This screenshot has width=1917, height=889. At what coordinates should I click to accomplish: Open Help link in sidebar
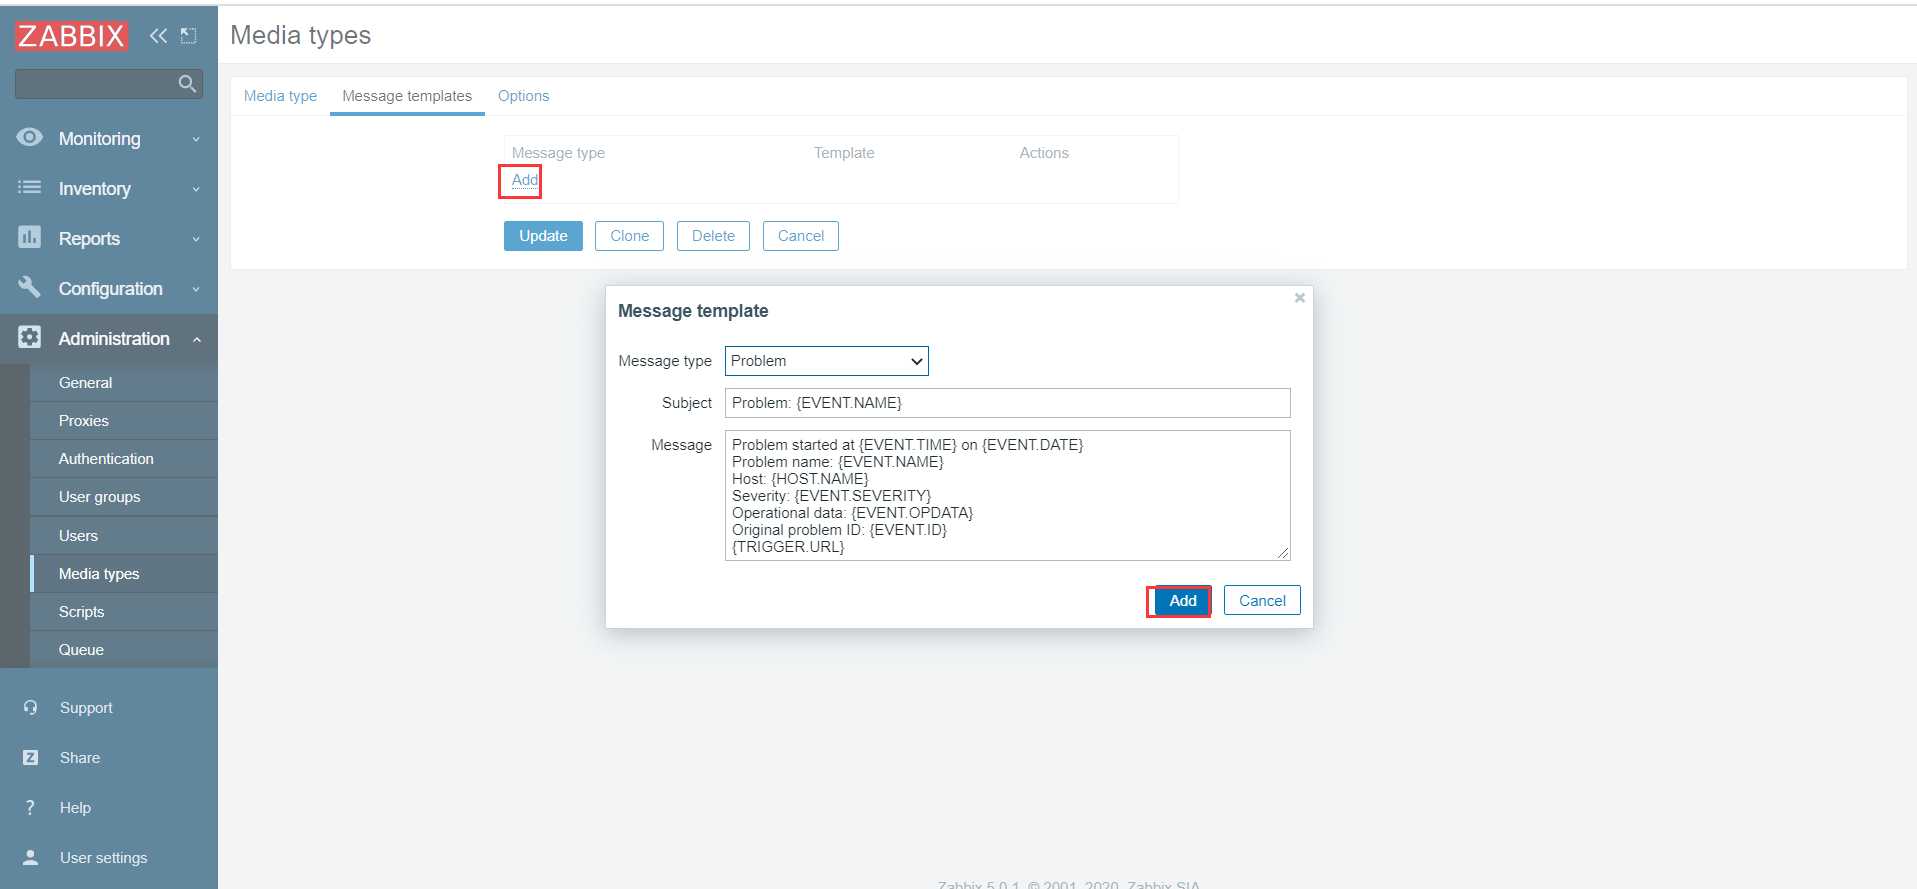75,808
